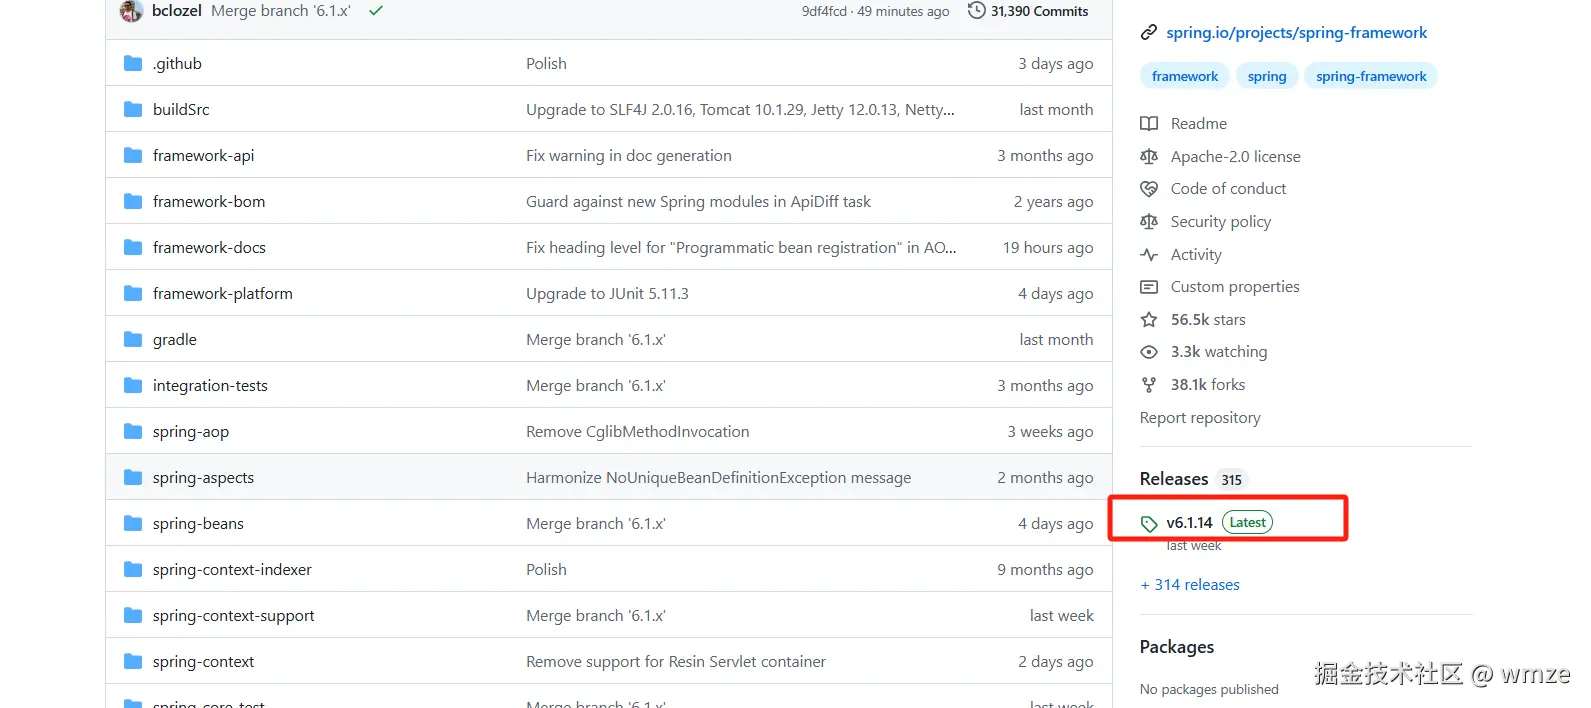The width and height of the screenshot is (1591, 708).
Task: Click the buildSrc folder icon
Action: (x=133, y=109)
